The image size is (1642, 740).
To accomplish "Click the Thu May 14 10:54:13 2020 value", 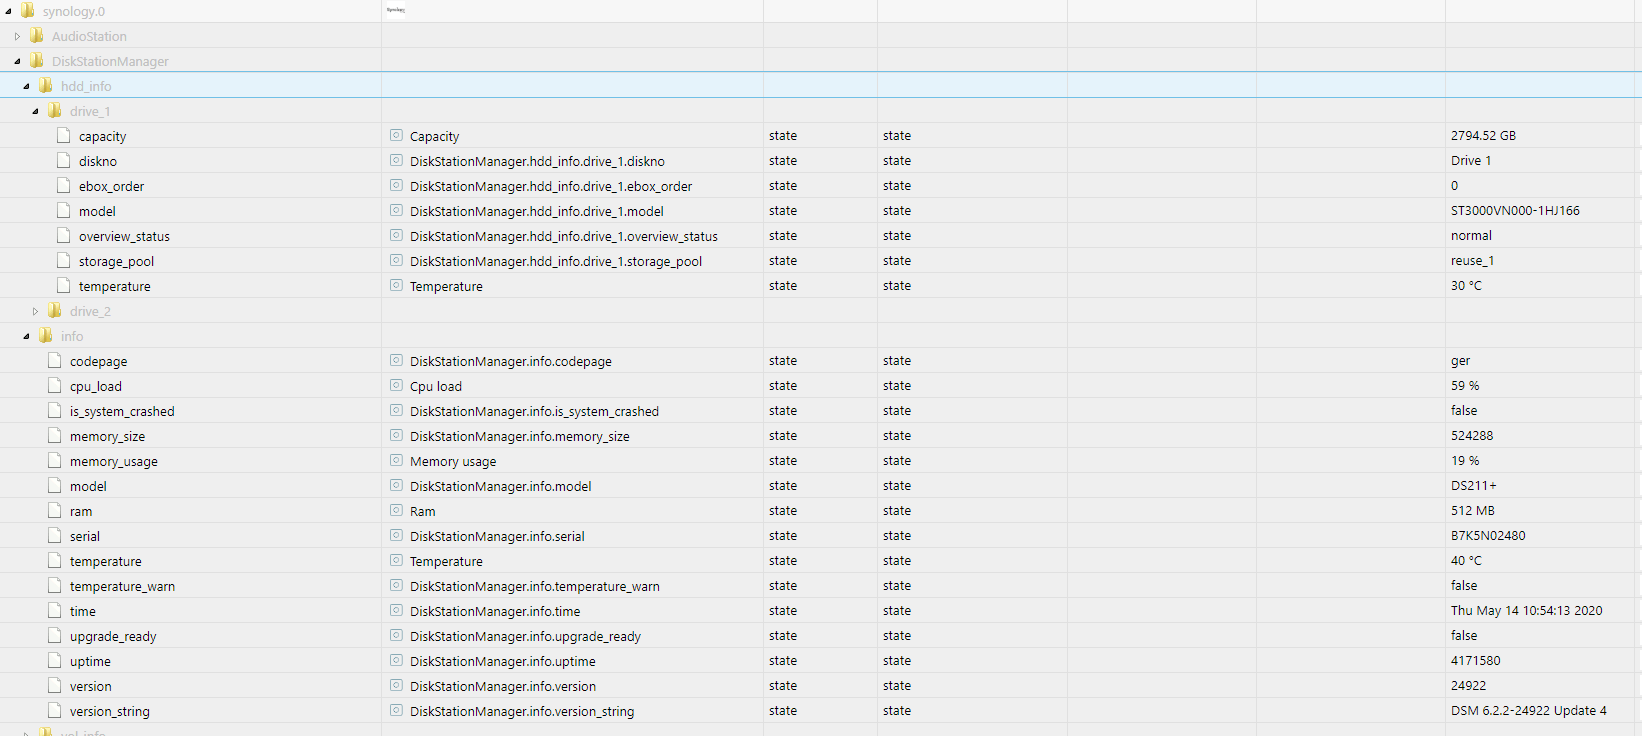I will [x=1527, y=610].
